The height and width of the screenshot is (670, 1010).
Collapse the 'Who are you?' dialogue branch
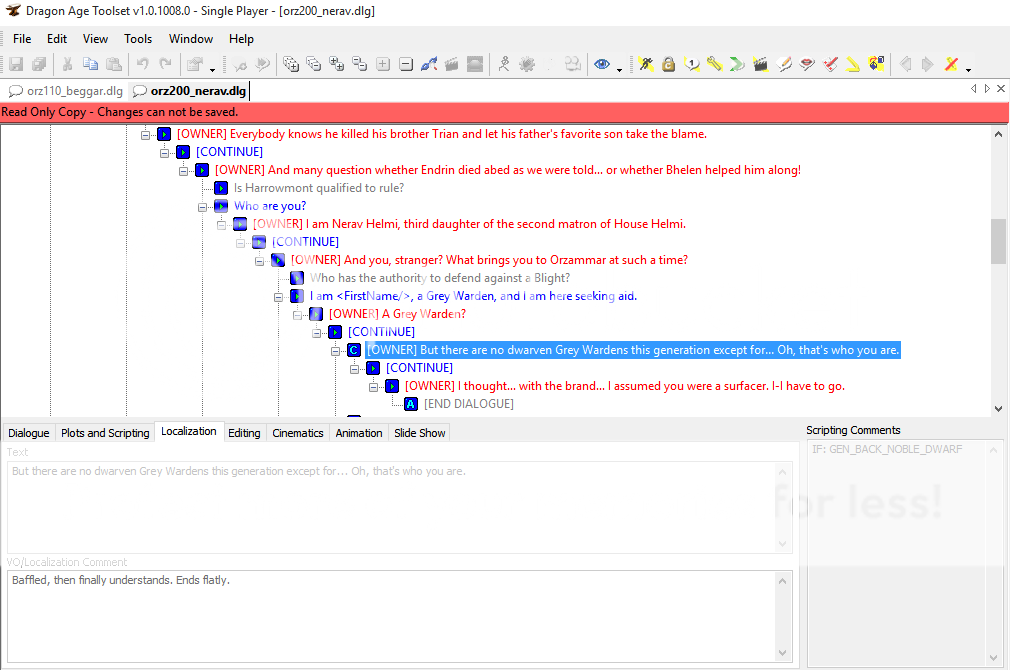click(203, 206)
